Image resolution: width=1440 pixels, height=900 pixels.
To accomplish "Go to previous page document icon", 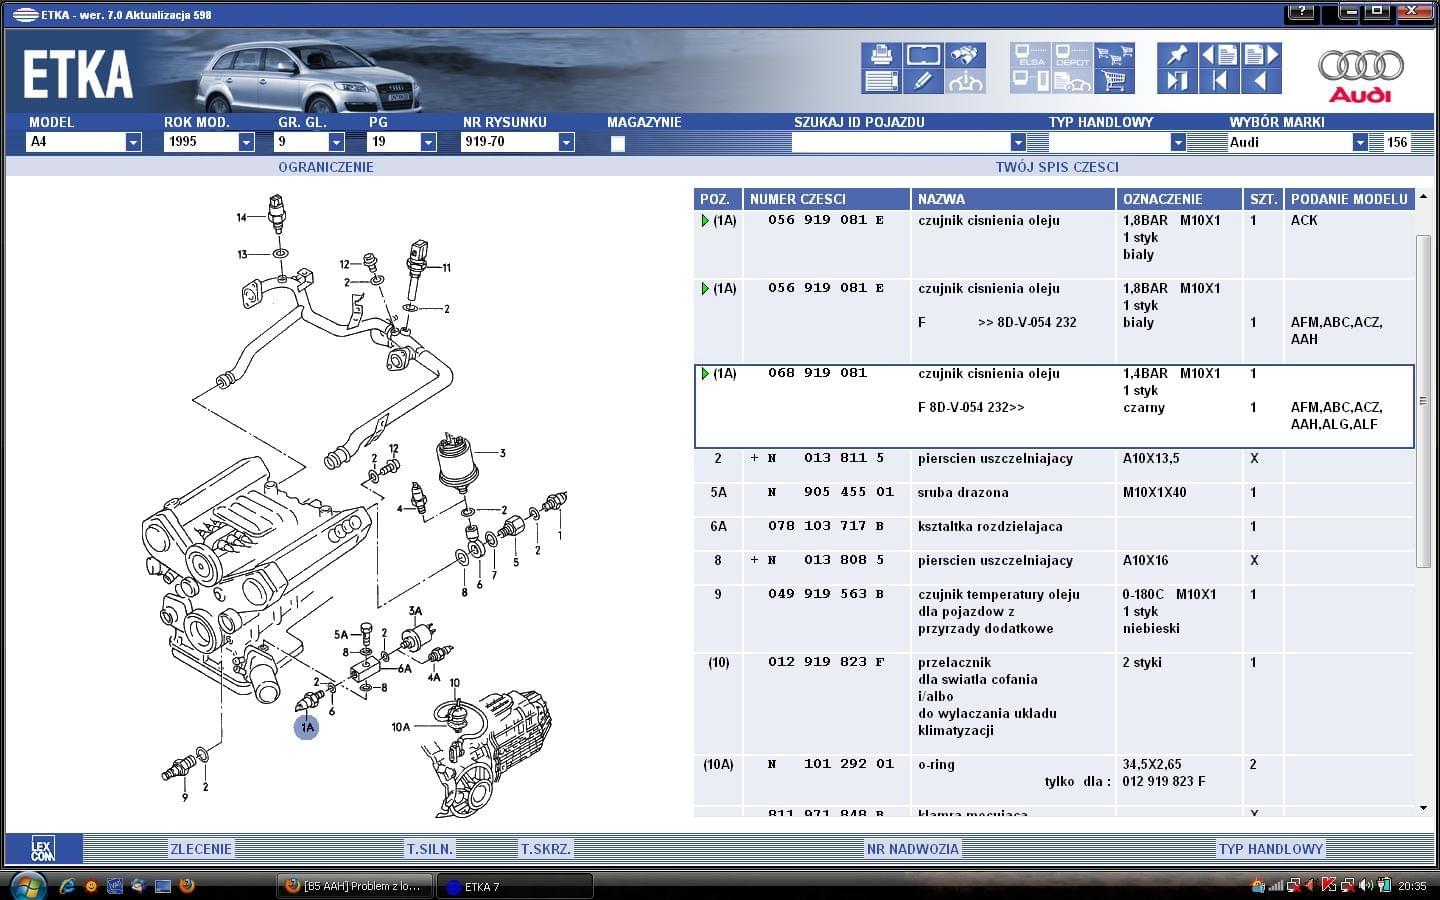I will point(1219,54).
